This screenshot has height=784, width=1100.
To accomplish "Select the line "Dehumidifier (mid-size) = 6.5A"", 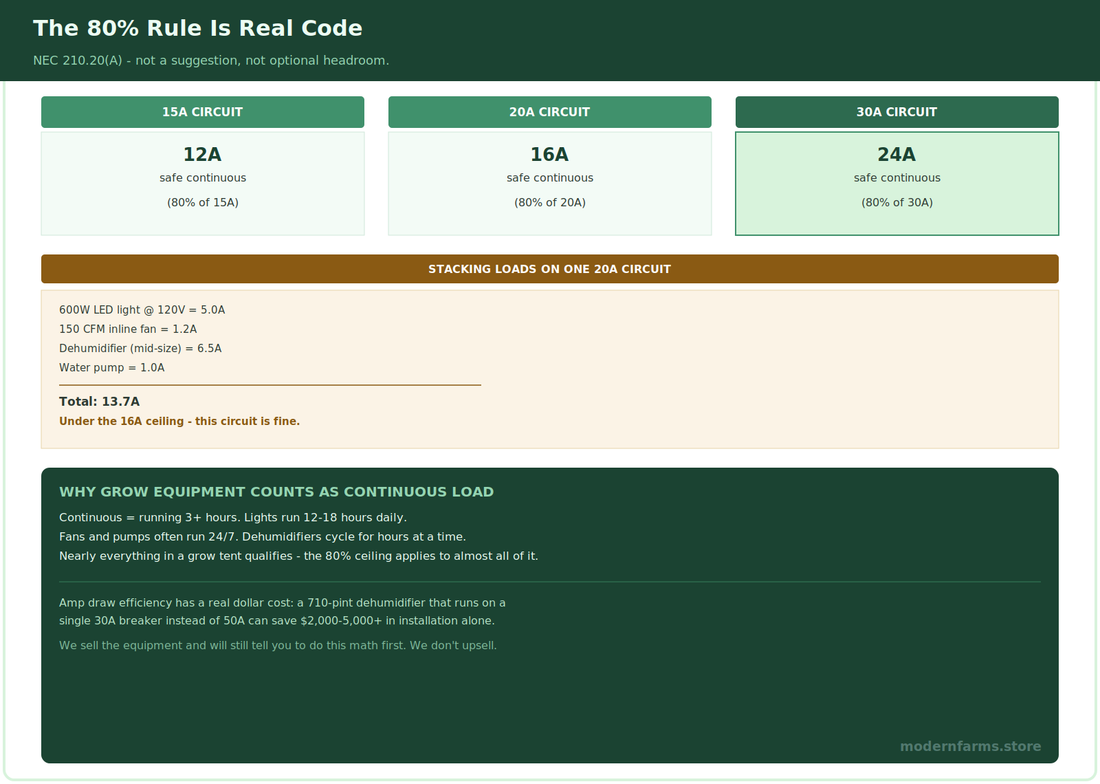I will coord(140,349).
